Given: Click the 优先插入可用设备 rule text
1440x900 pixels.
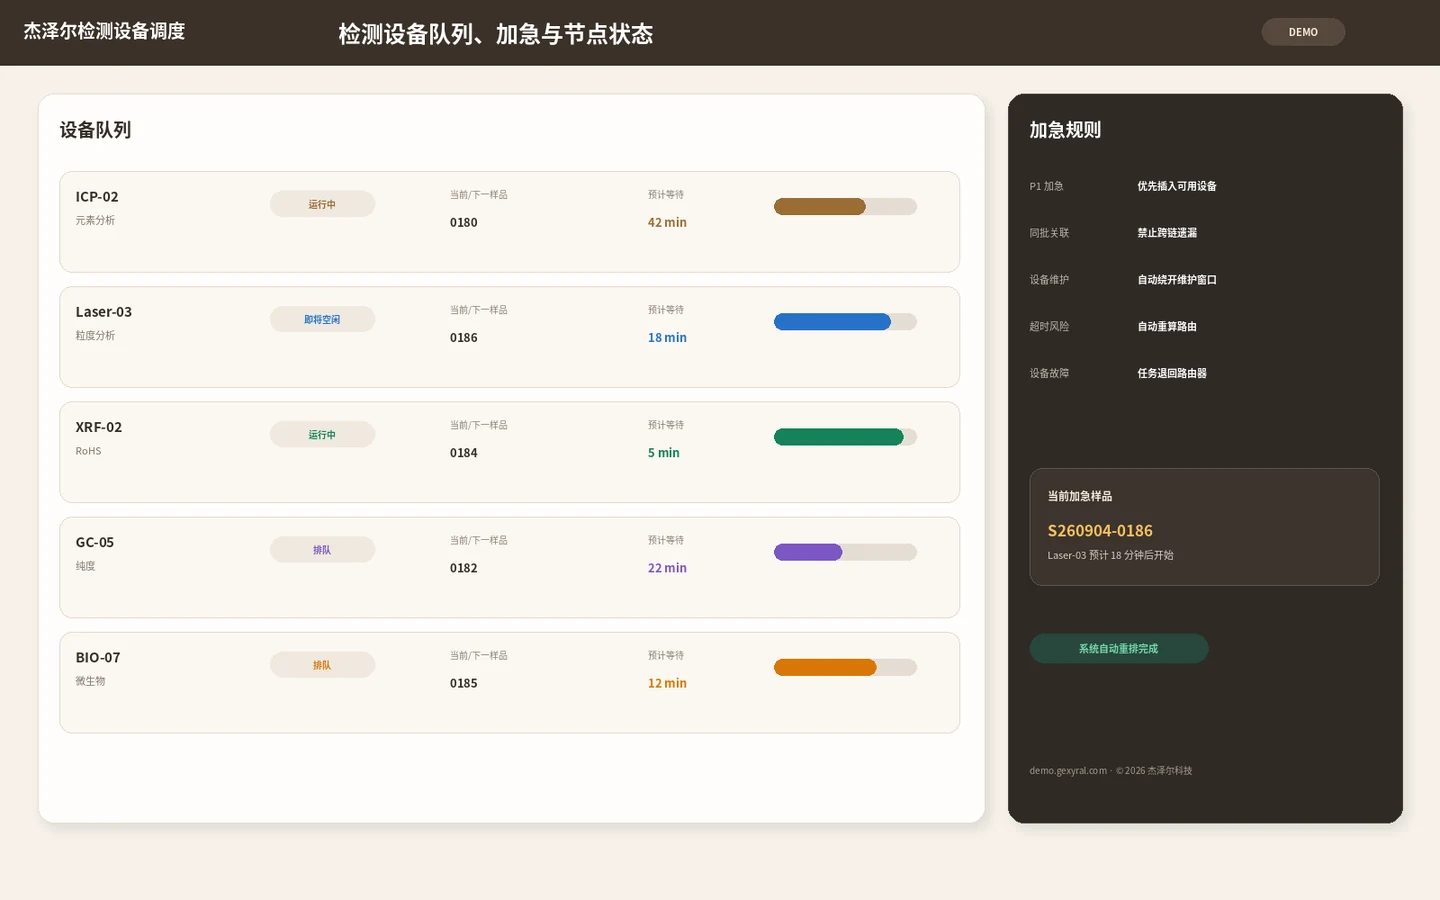Looking at the screenshot, I should [x=1177, y=186].
